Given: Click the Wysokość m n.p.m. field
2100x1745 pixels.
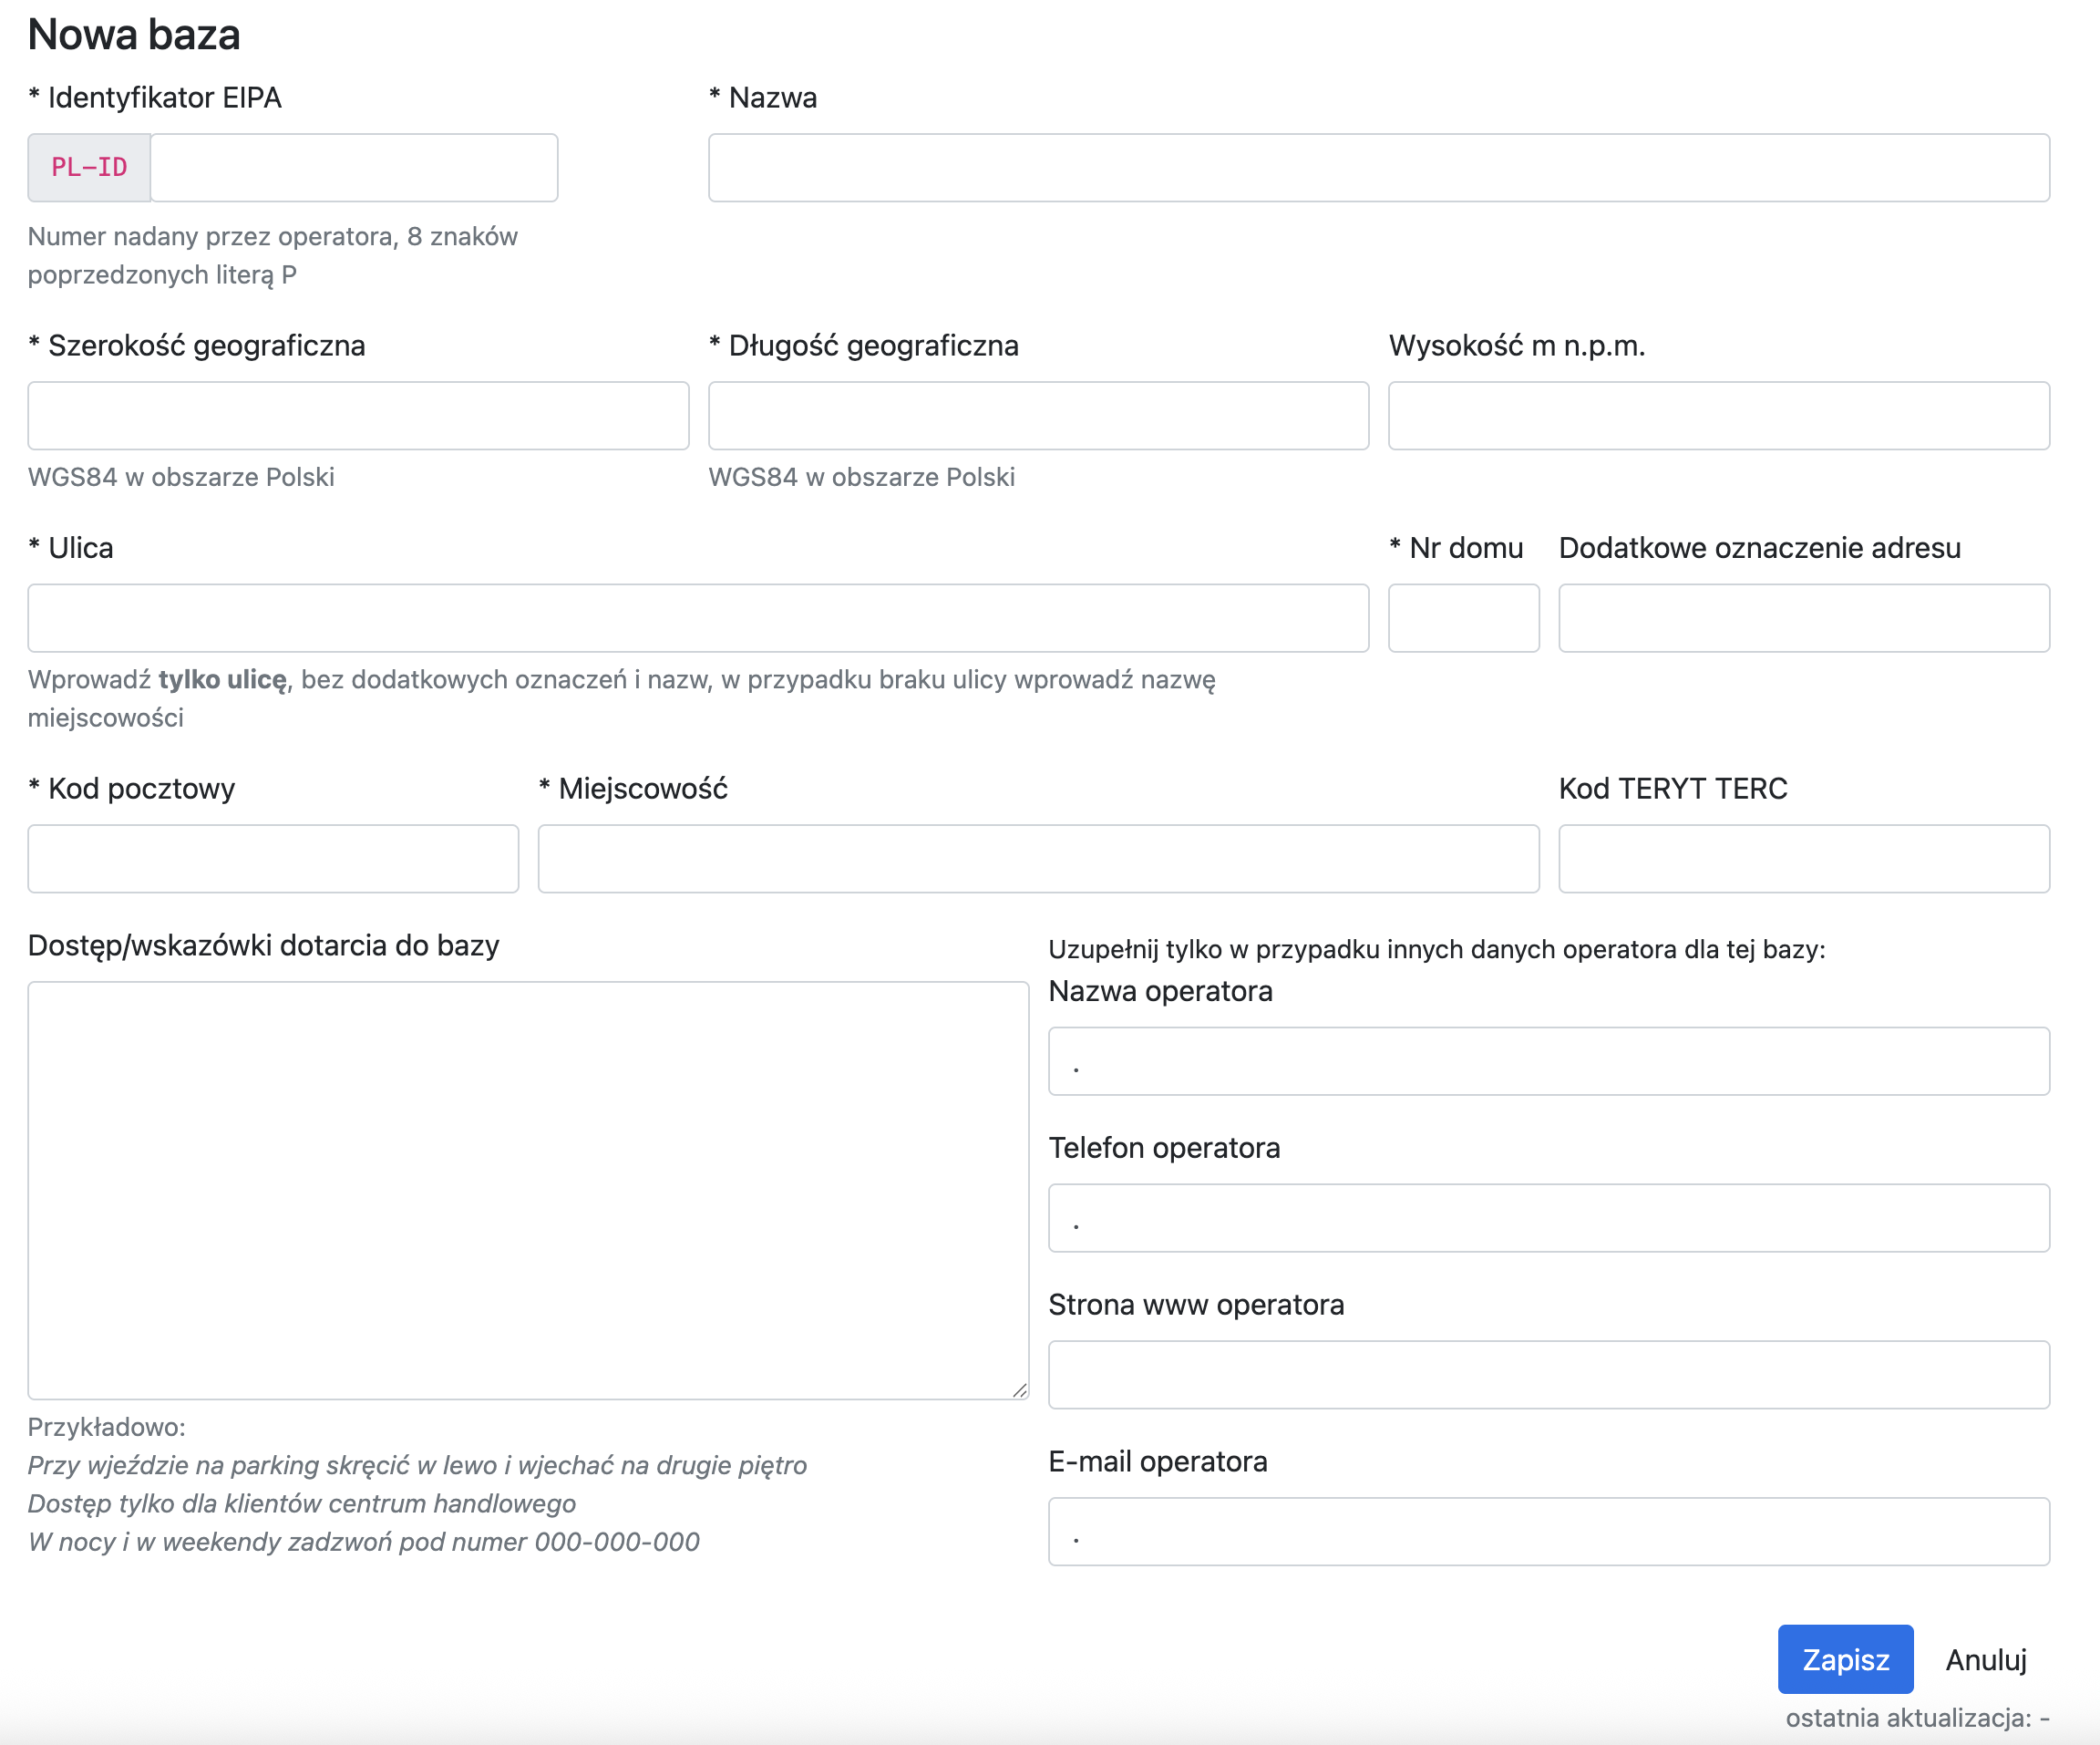Looking at the screenshot, I should pyautogui.click(x=1718, y=415).
